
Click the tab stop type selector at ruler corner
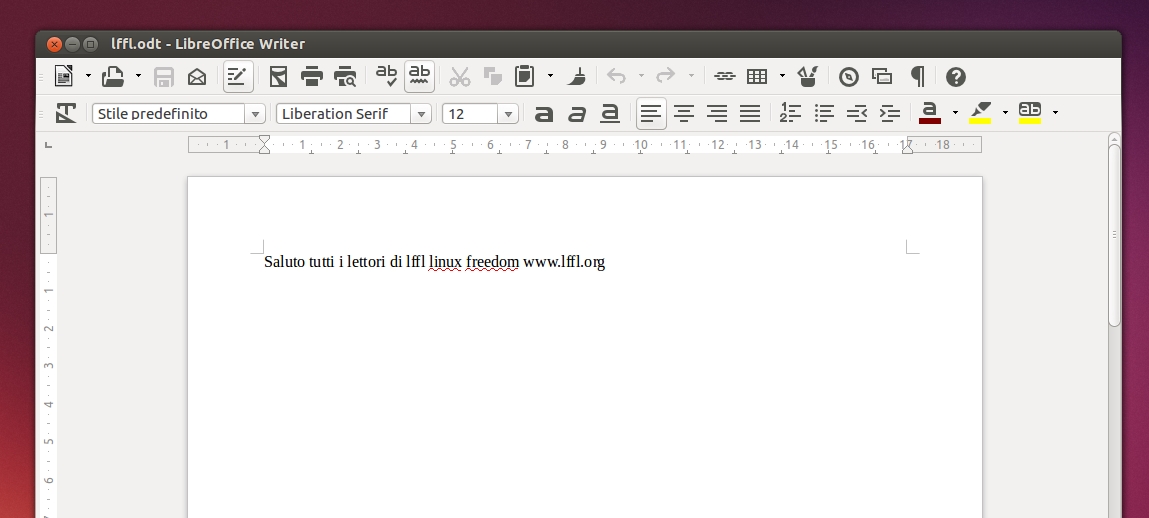tap(48, 145)
